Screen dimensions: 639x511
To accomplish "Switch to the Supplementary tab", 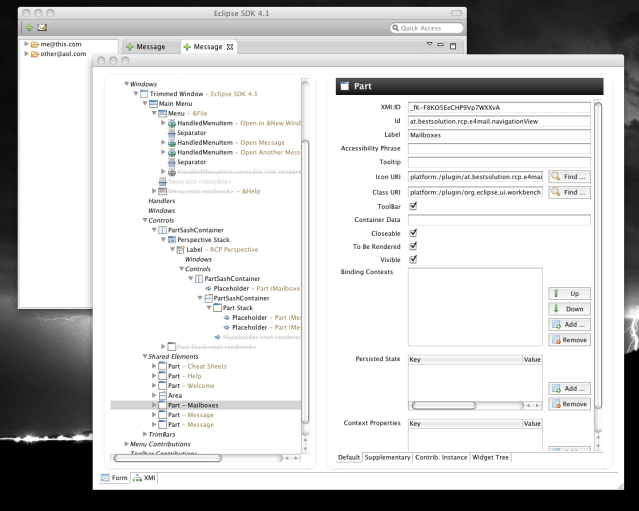I will tap(388, 457).
